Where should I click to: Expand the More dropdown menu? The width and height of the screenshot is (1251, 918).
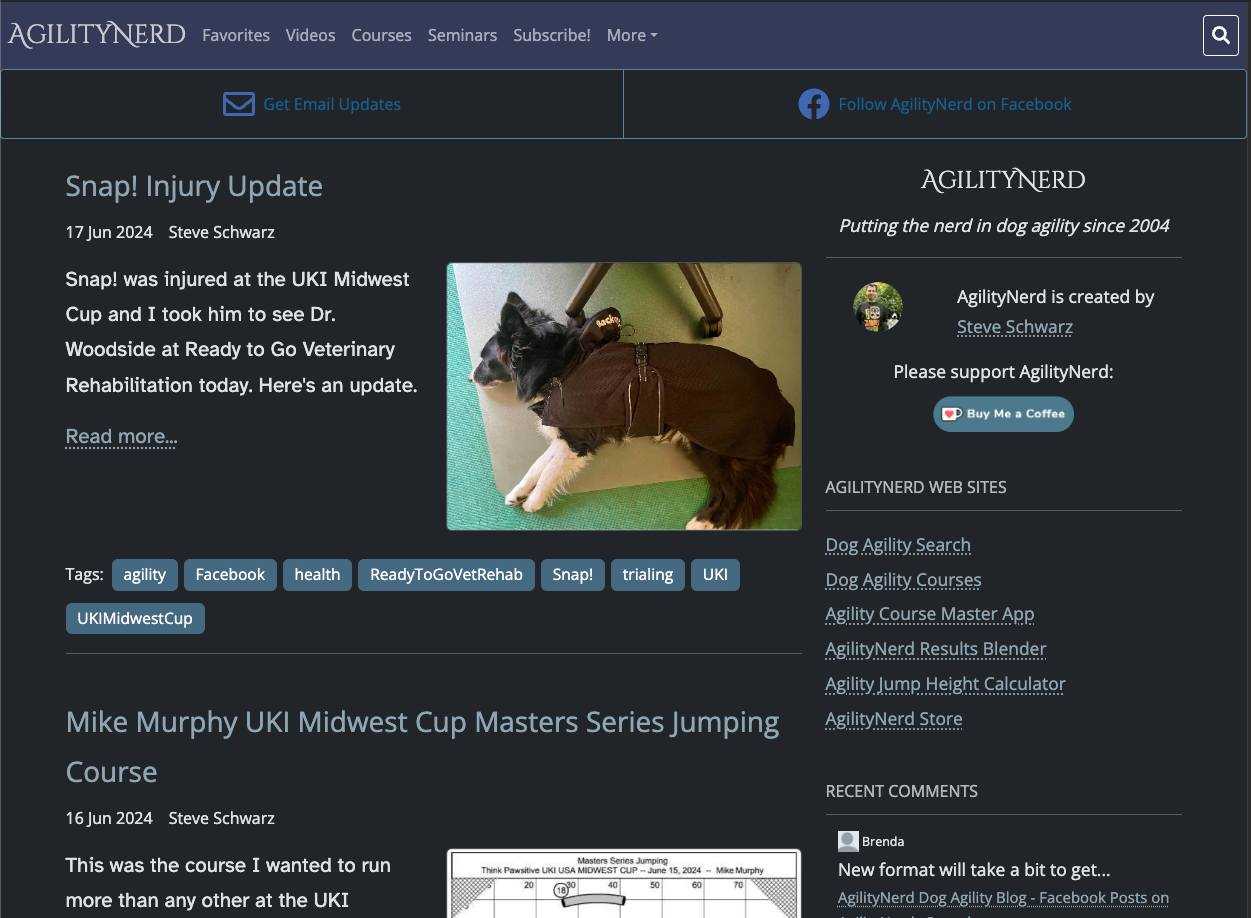631,35
